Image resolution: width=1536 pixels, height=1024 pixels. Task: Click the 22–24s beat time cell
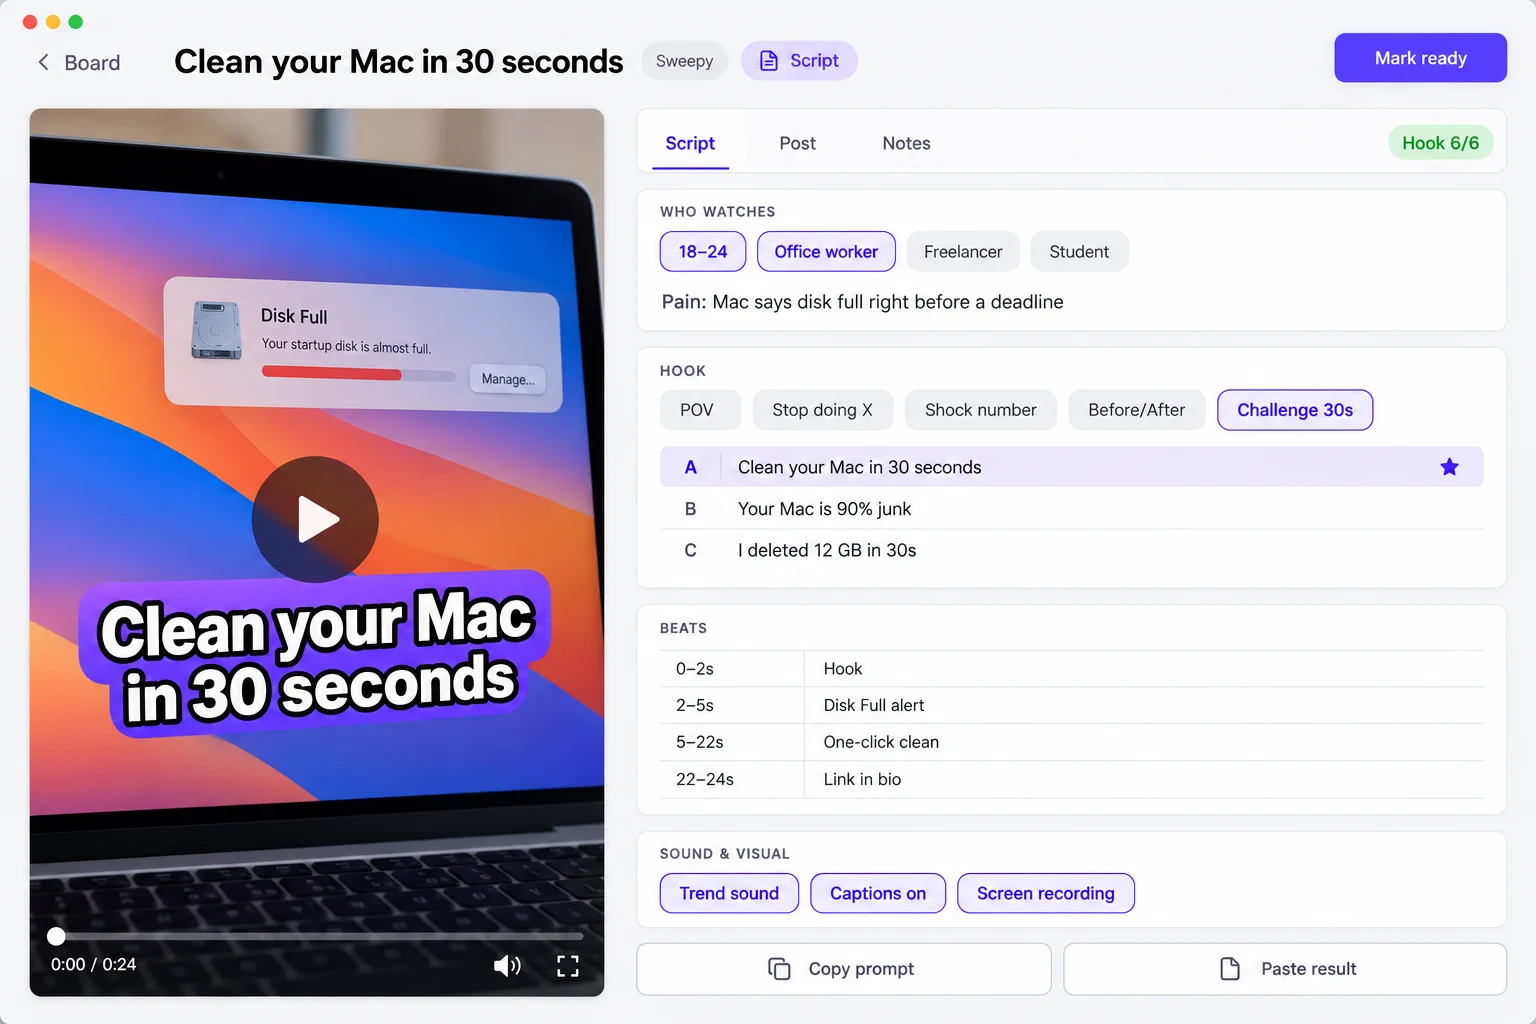click(732, 779)
